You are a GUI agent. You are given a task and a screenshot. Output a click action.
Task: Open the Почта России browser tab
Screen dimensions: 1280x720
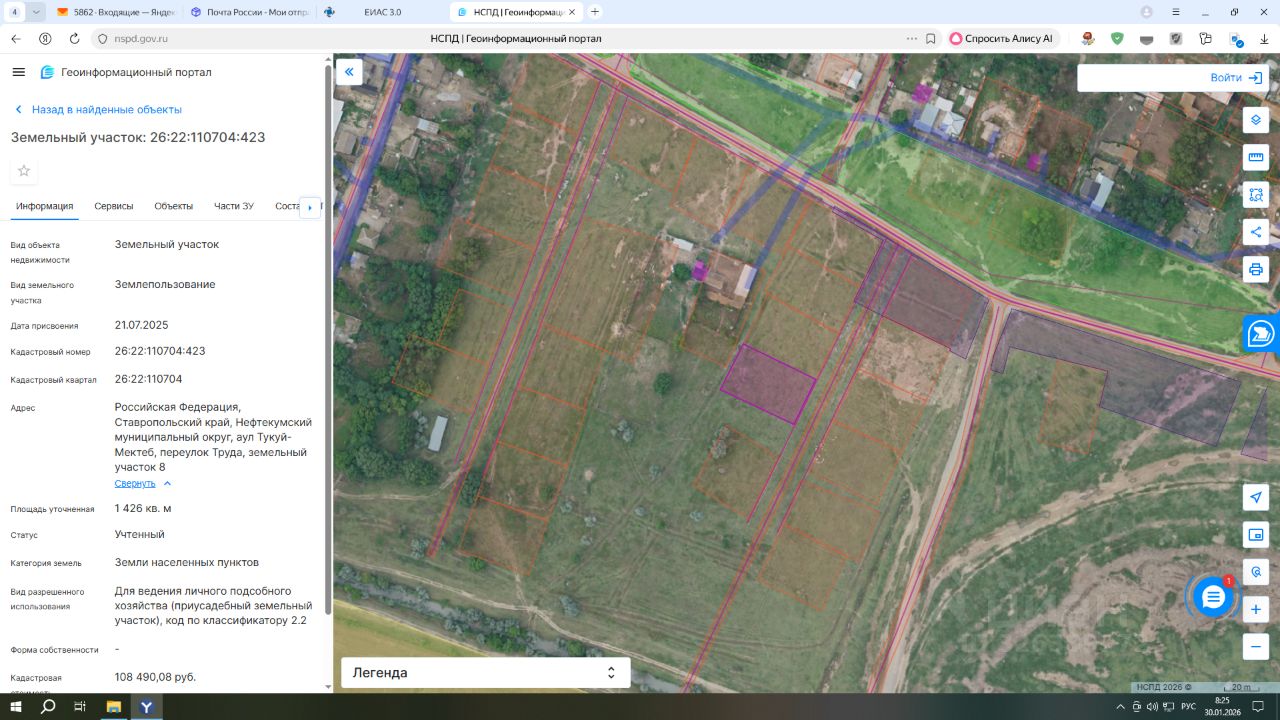247,12
